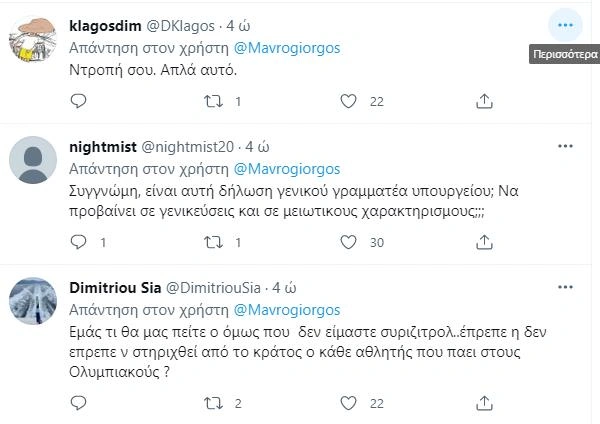Image resolution: width=600 pixels, height=424 pixels.
Task: Like nightmist's tweet with 30 likes
Action: [x=348, y=242]
